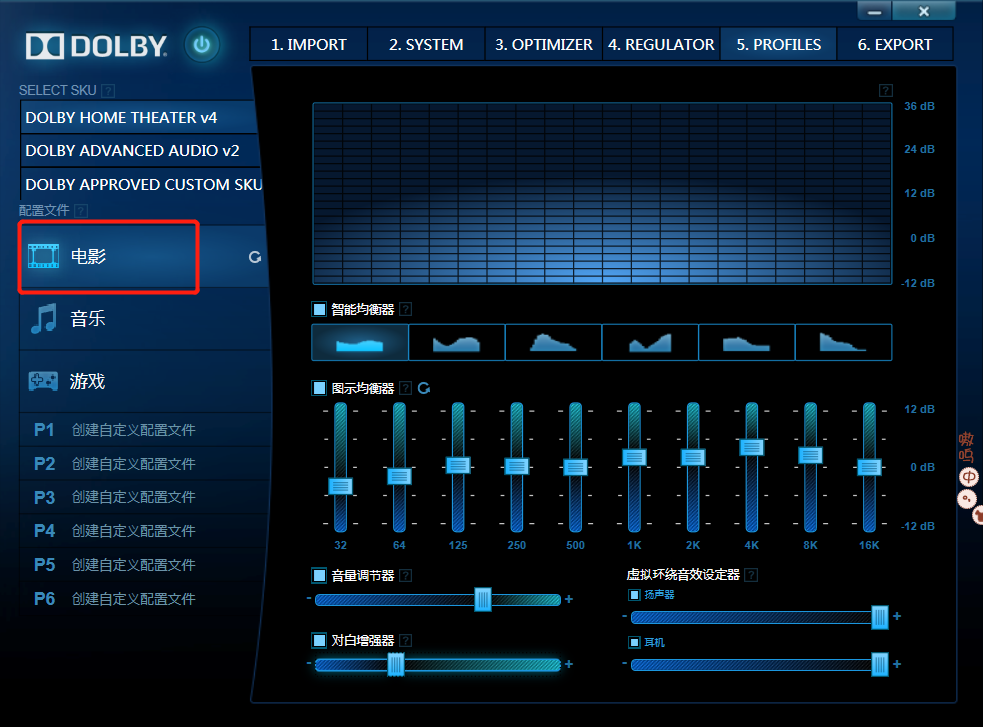The height and width of the screenshot is (727, 983).
Task: Create custom profile P1
Action: click(144, 430)
